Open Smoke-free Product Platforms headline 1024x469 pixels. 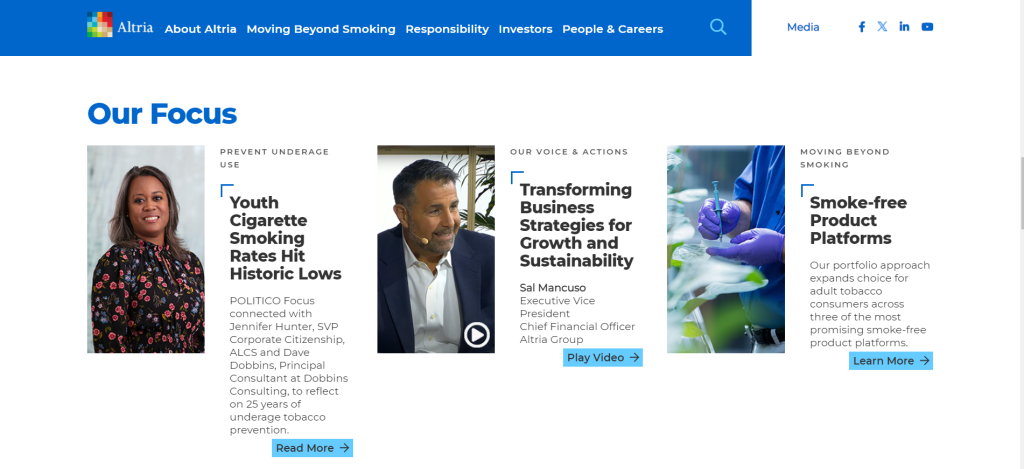(858, 220)
